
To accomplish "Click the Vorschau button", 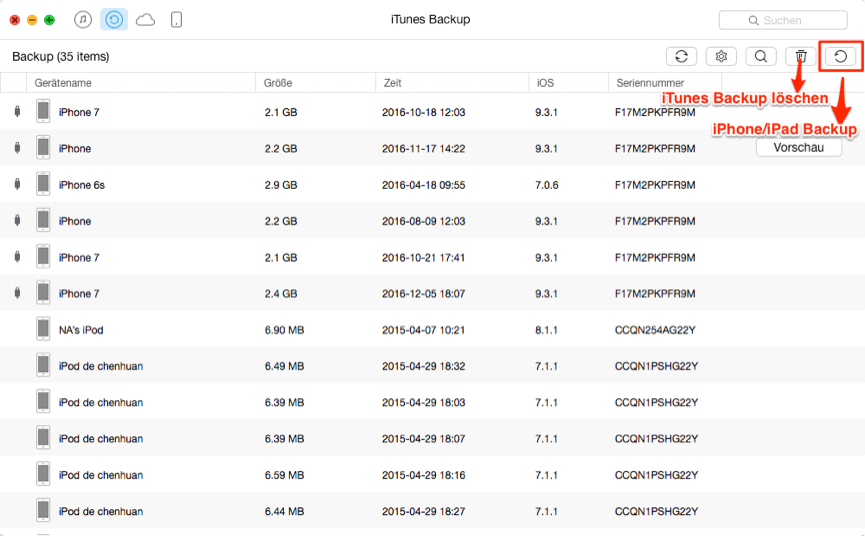I will point(799,147).
